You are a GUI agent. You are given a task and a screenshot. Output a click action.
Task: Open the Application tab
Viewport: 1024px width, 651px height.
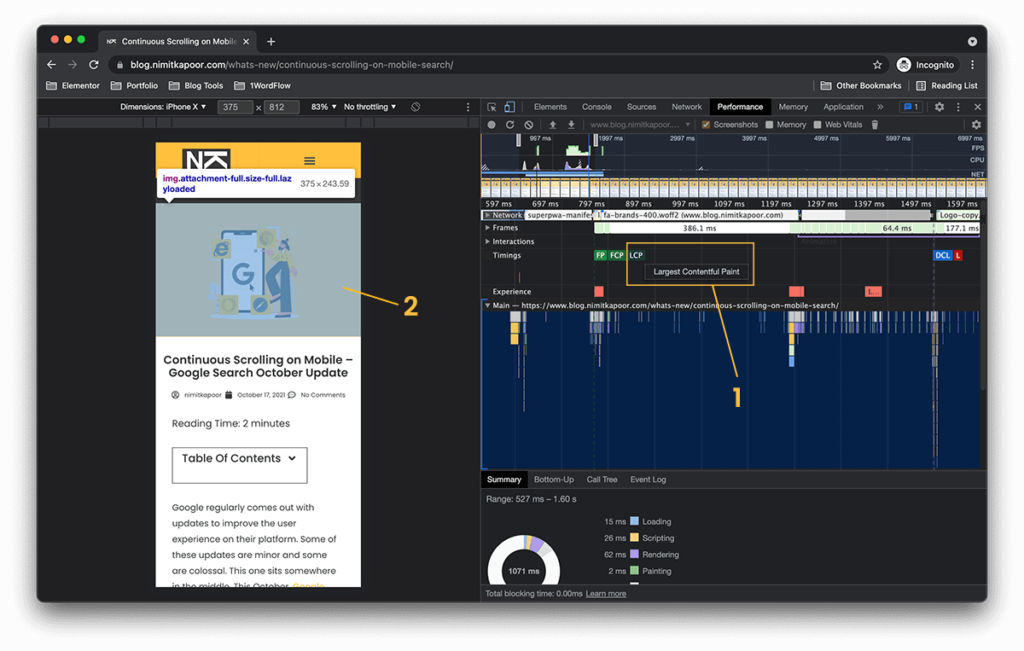[843, 107]
